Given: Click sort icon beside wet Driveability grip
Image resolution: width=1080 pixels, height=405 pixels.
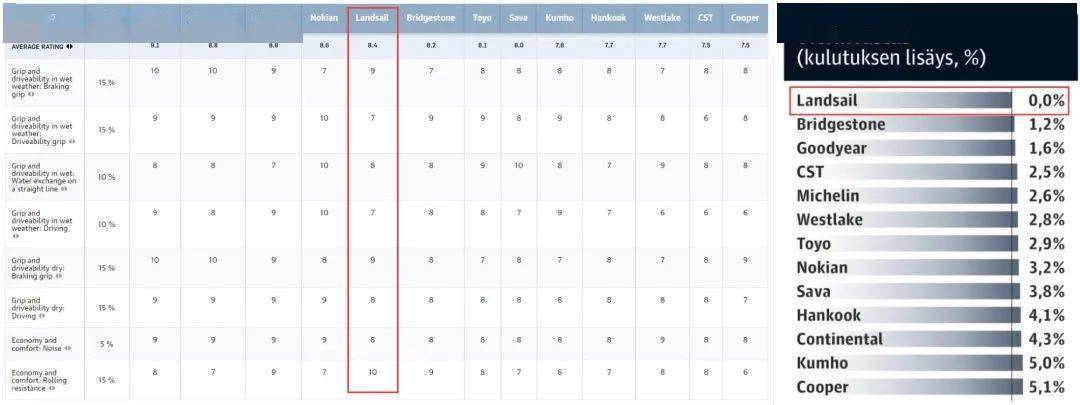Looking at the screenshot, I should 72,141.
